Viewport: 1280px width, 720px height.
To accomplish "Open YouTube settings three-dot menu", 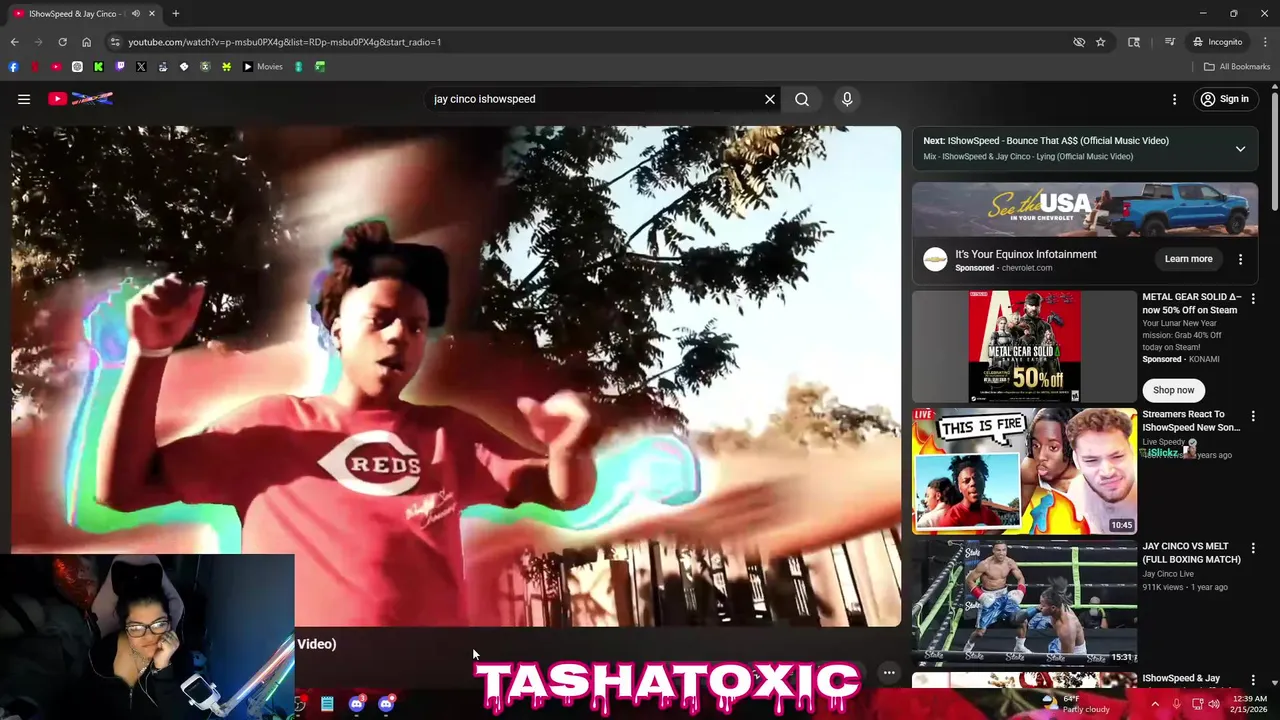I will click(x=1175, y=99).
